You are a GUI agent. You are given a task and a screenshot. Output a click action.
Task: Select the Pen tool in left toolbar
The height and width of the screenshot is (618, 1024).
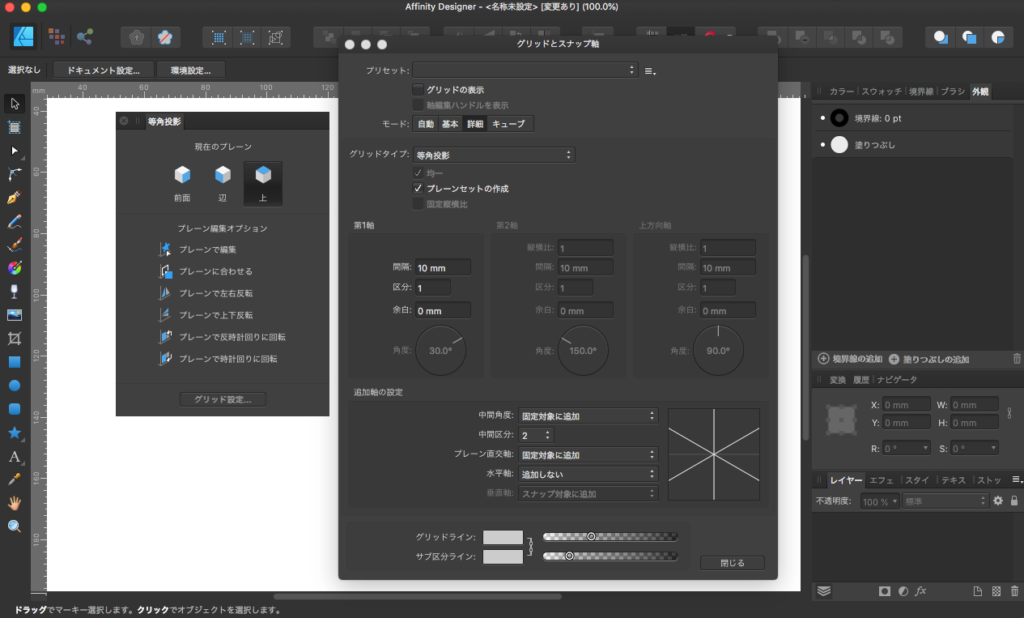(x=14, y=197)
